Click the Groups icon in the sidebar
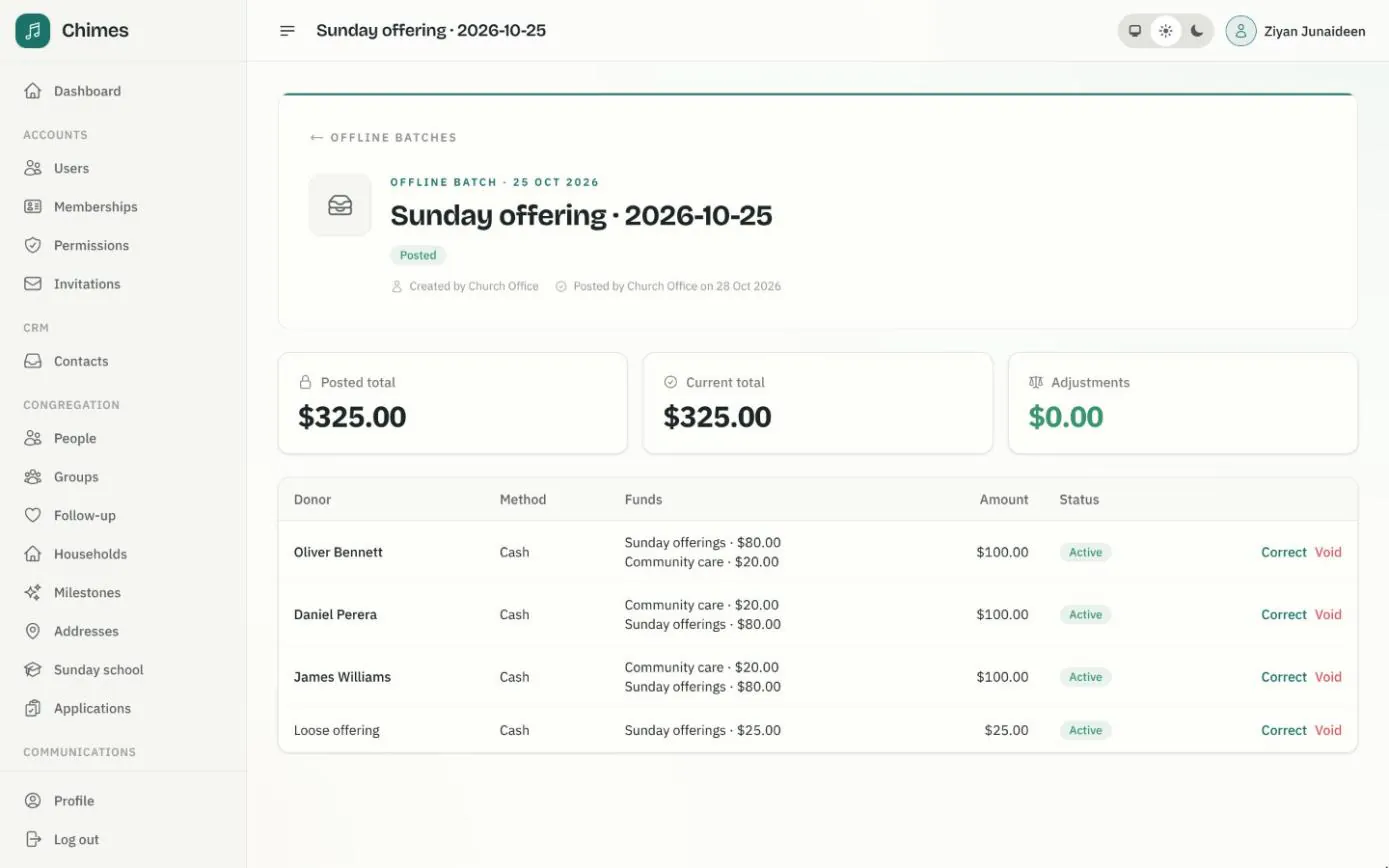 [x=33, y=477]
